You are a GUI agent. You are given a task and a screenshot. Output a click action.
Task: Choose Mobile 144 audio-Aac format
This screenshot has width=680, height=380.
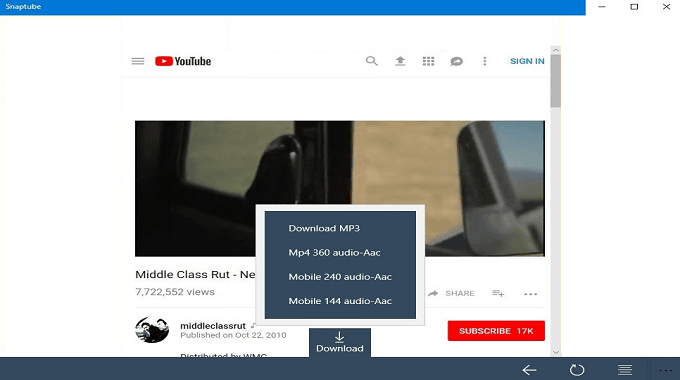point(340,301)
